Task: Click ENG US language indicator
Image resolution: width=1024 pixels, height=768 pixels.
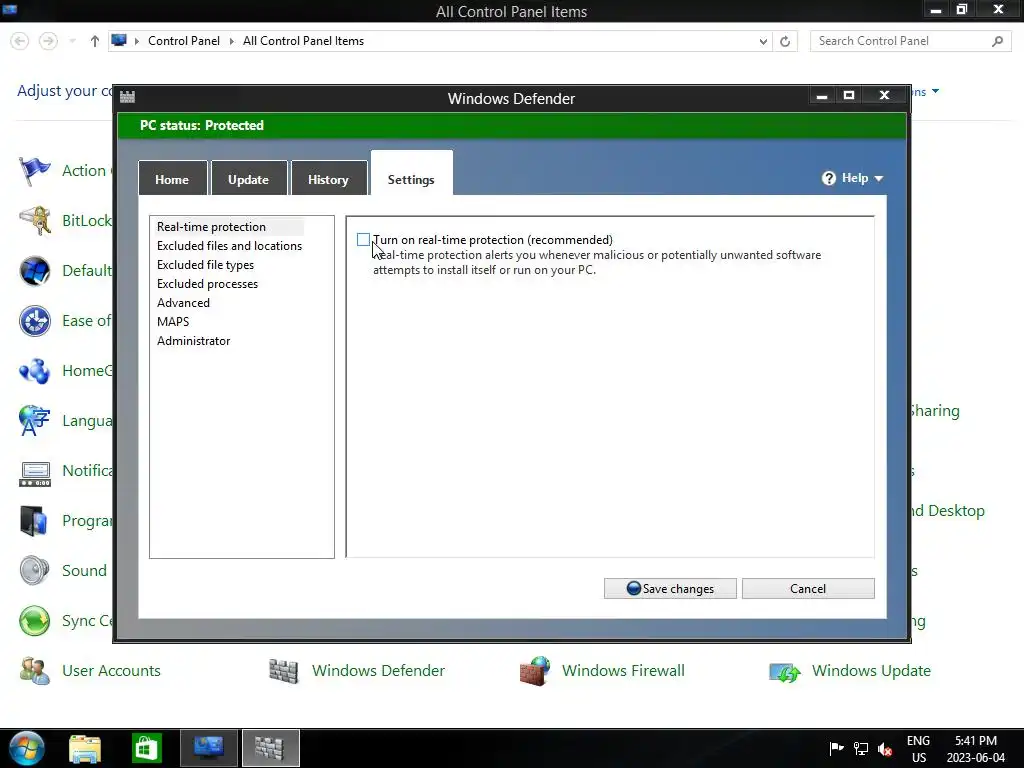Action: 918,748
